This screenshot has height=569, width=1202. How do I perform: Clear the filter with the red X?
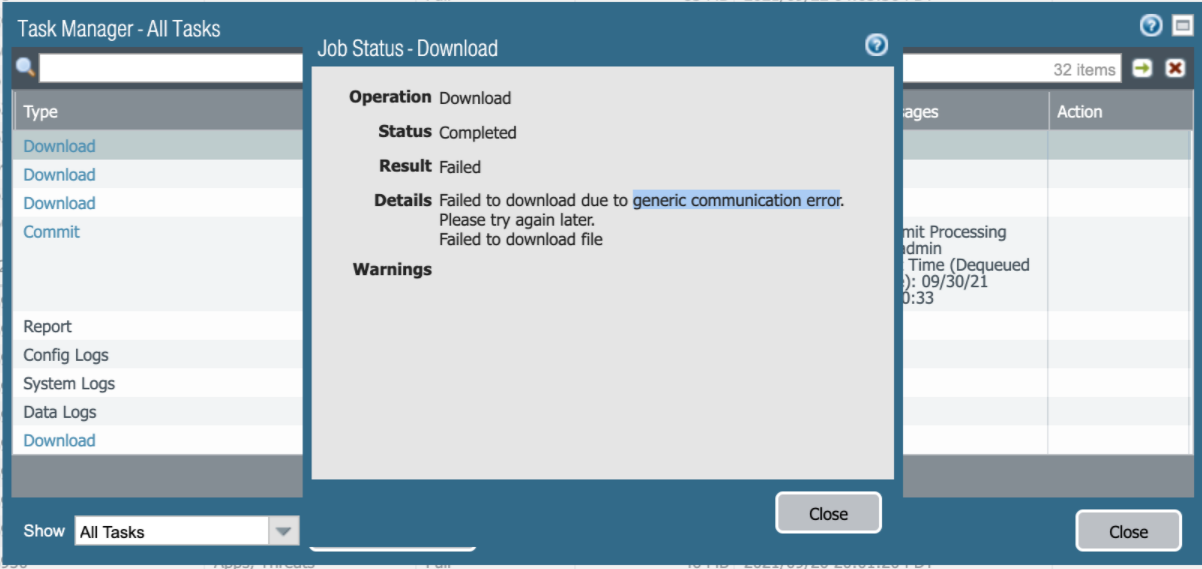tap(1175, 68)
